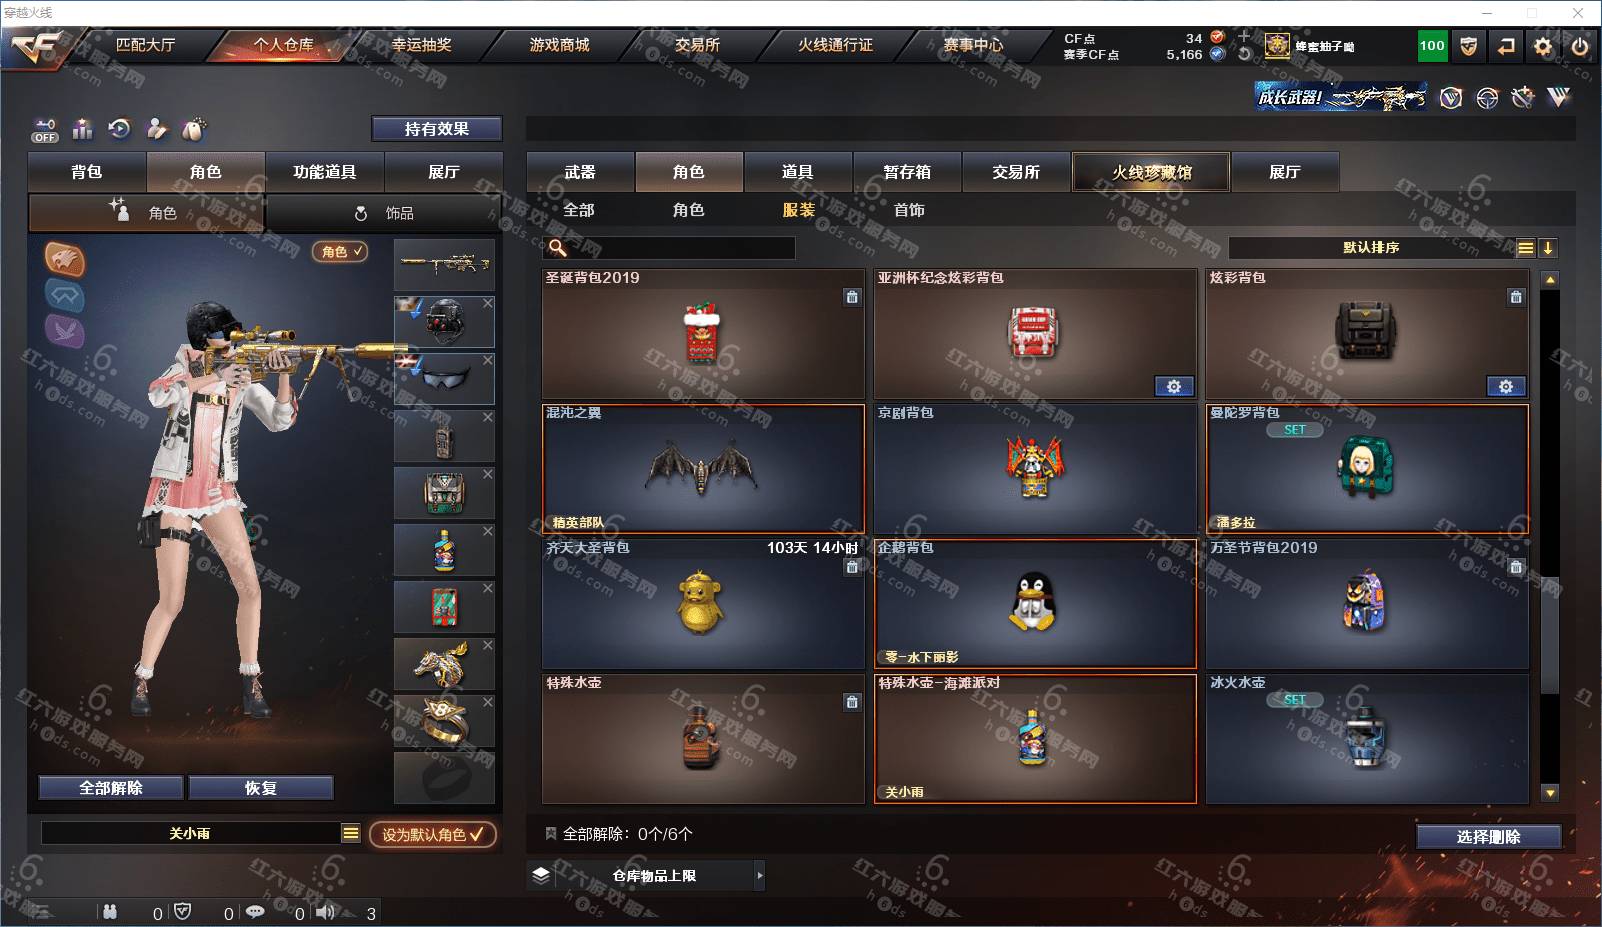Expand 仓库物品上限 arrow
This screenshot has height=927, width=1602.
click(x=760, y=875)
